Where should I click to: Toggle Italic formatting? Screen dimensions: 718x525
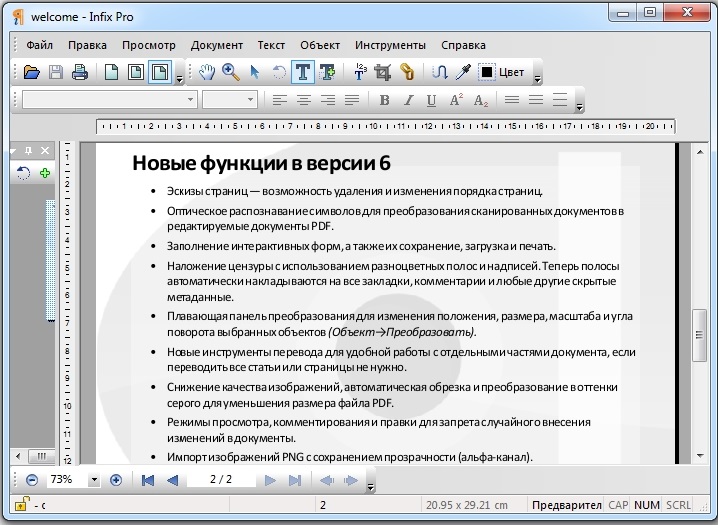tap(408, 100)
